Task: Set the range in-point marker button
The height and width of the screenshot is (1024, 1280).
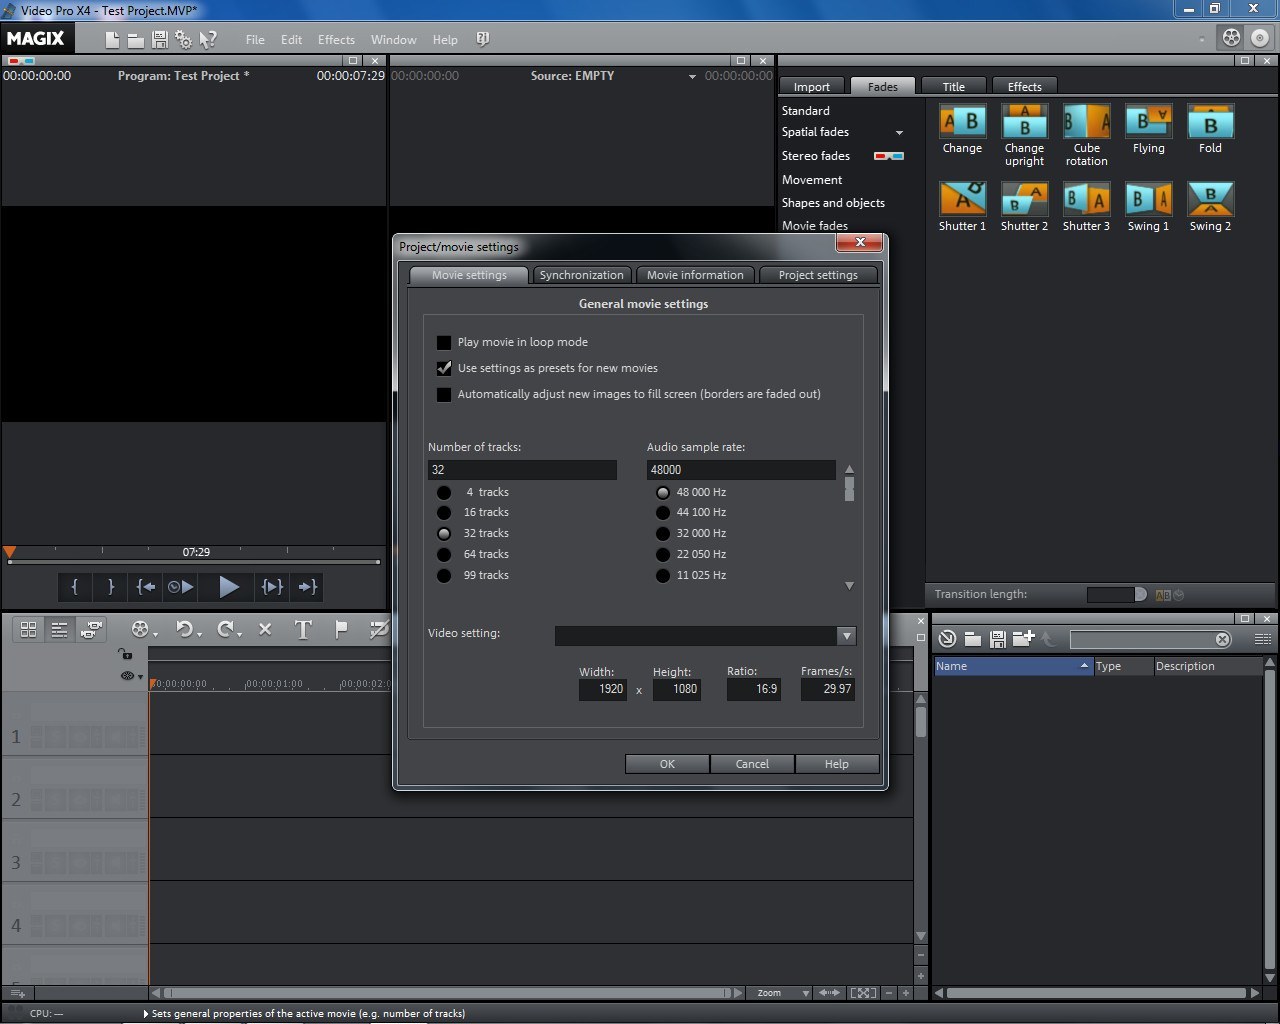Action: pos(74,587)
